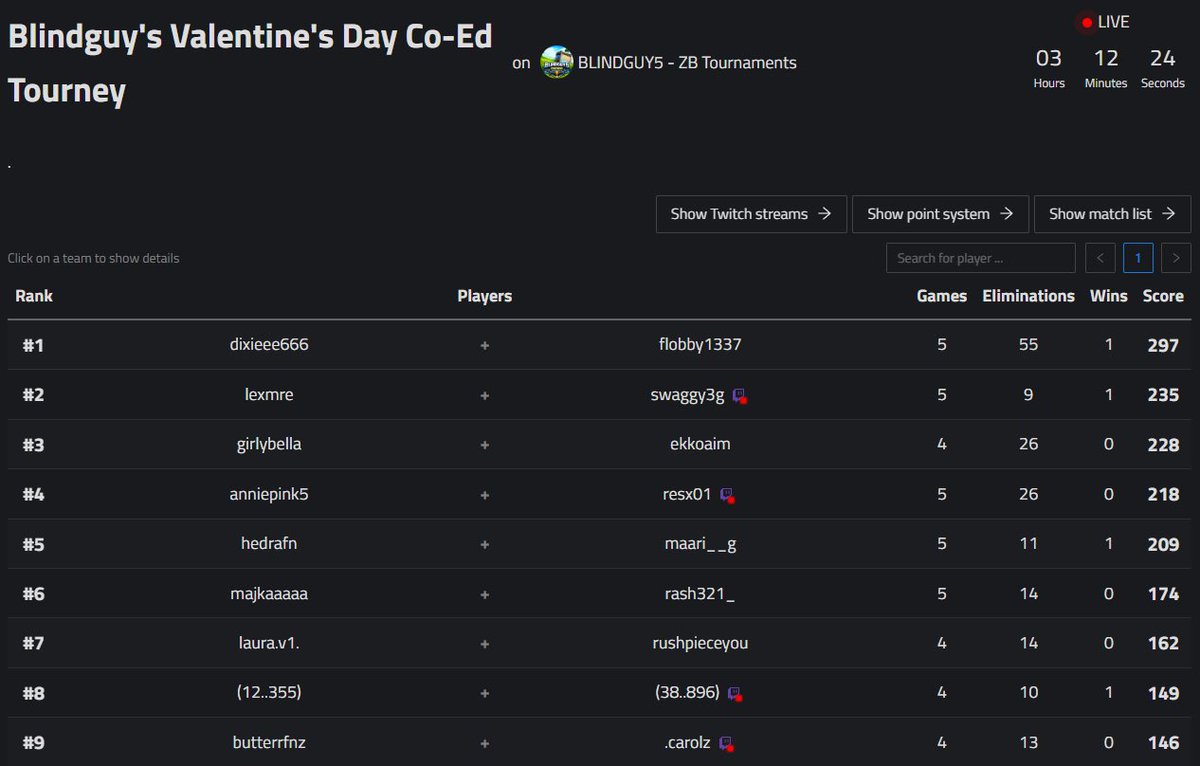
Task: Show point system details
Action: coord(940,214)
